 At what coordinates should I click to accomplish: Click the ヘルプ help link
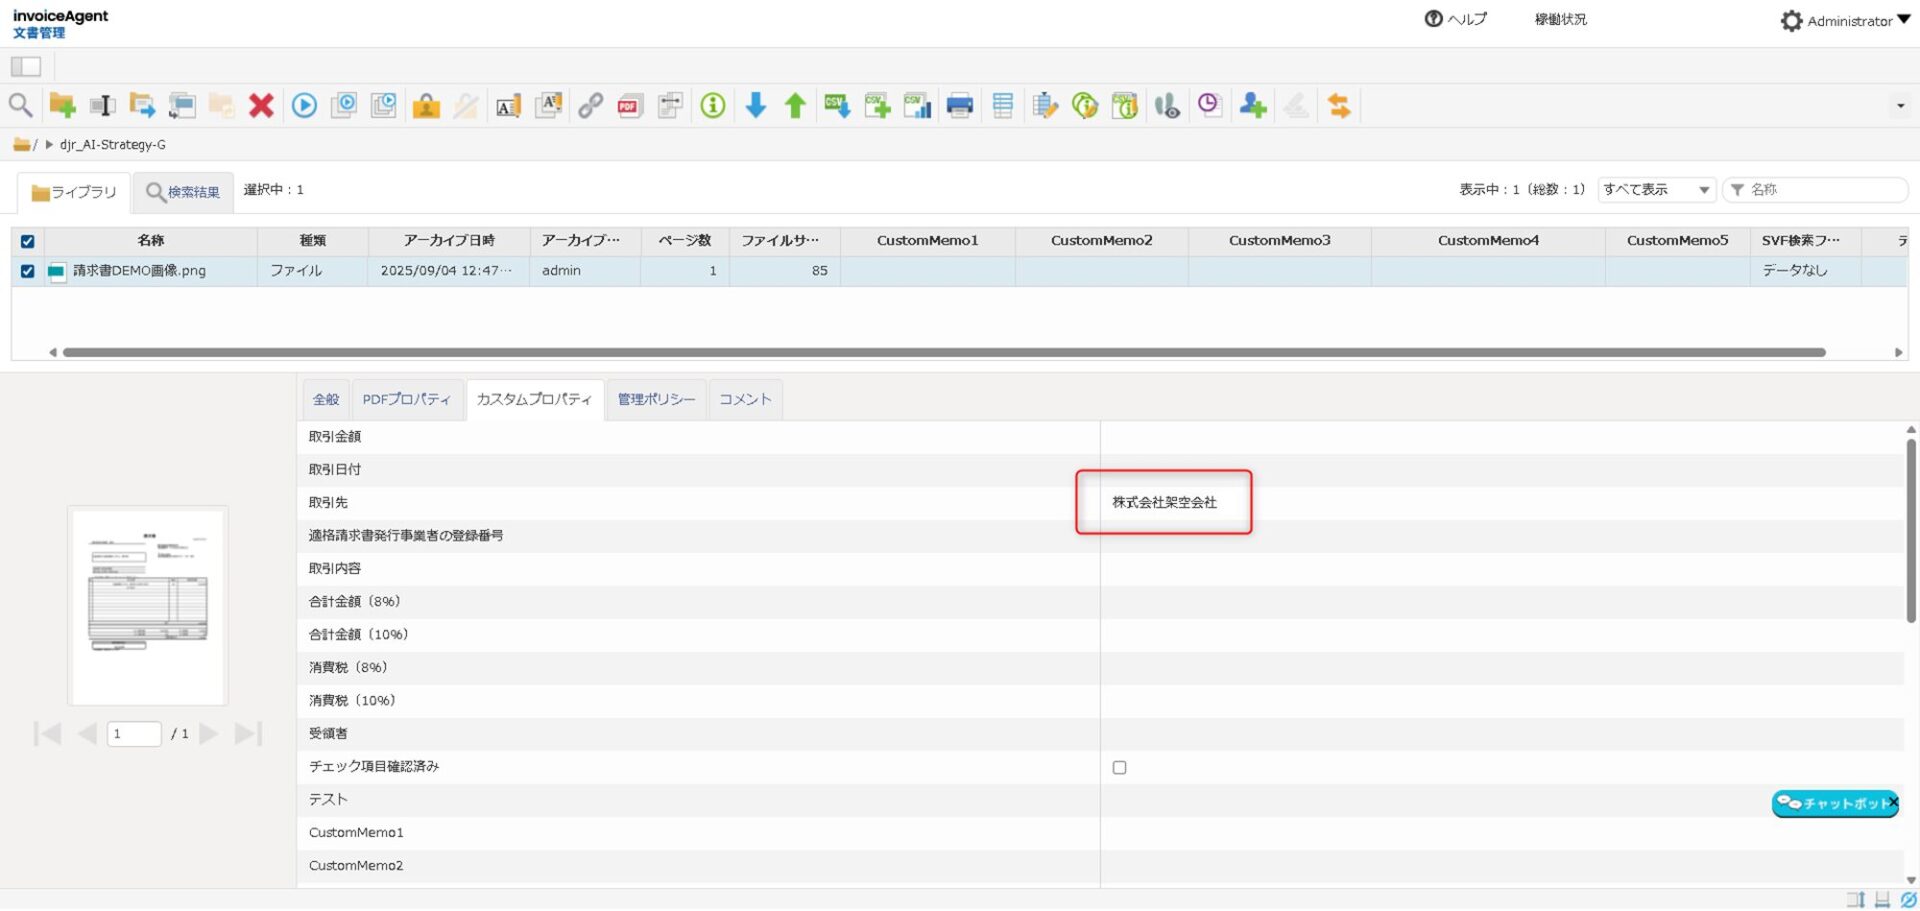[x=1456, y=19]
